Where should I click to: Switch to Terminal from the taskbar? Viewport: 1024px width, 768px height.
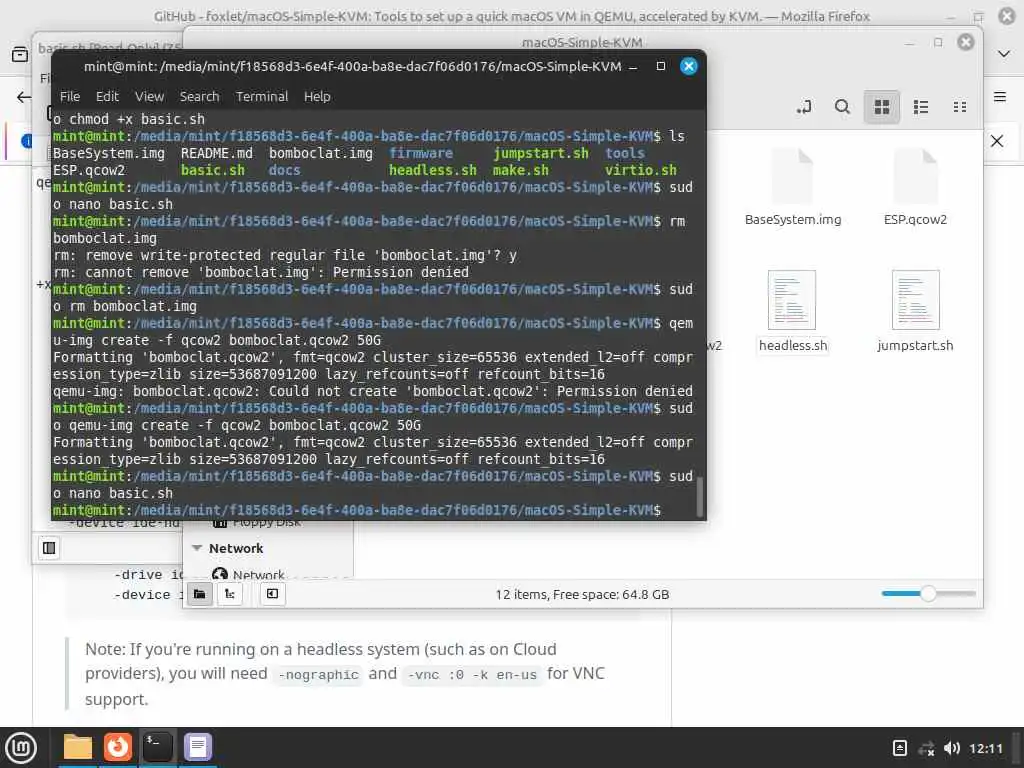[x=158, y=747]
